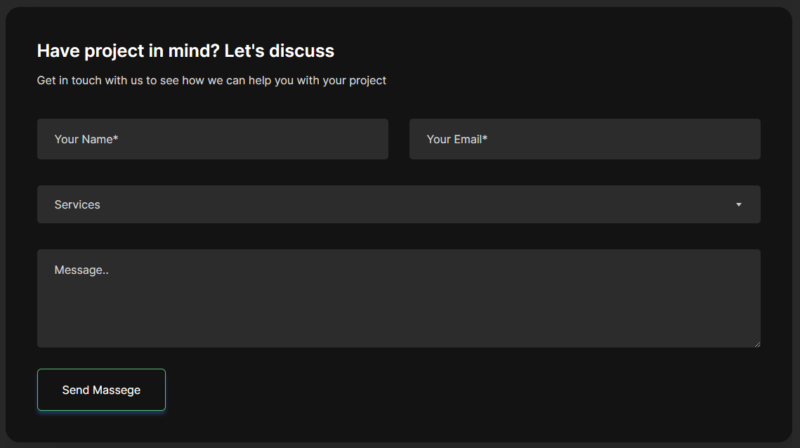
Task: Click inside the Message text area
Action: tap(398, 298)
